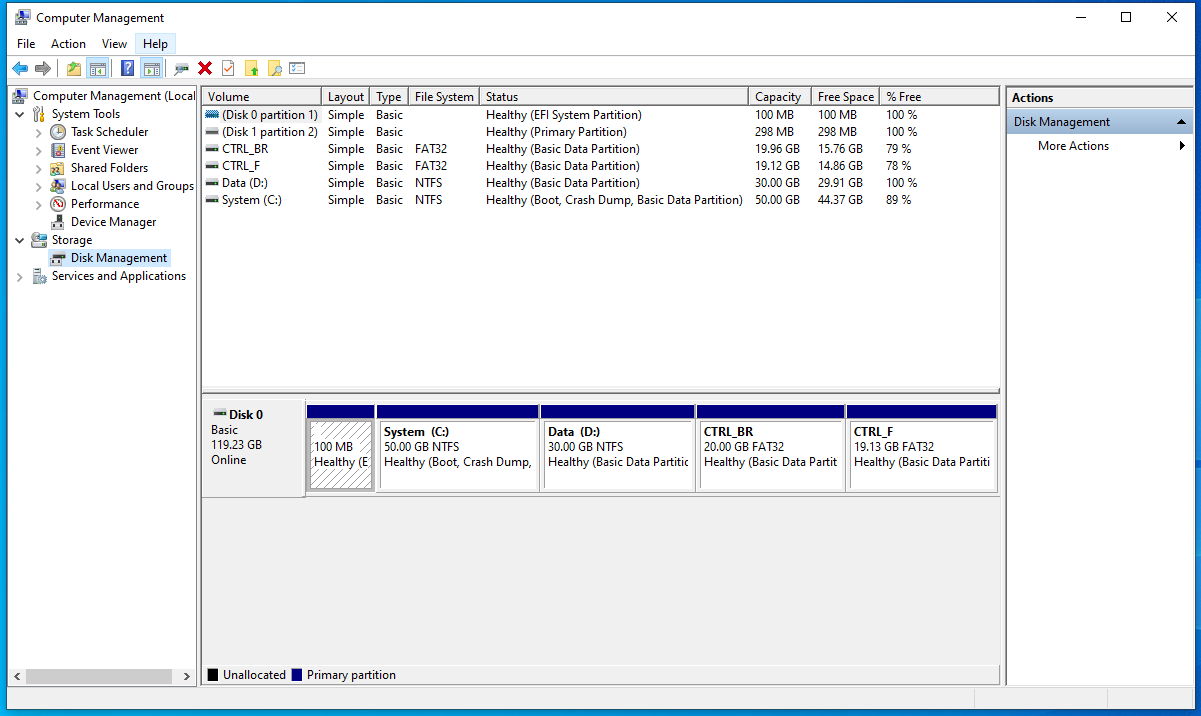The height and width of the screenshot is (716, 1201).
Task: Sort by the Status column header
Action: pos(614,97)
